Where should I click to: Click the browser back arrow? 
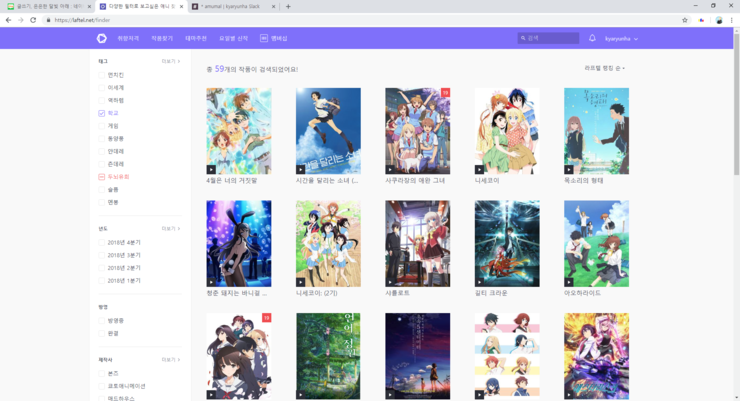tap(8, 20)
